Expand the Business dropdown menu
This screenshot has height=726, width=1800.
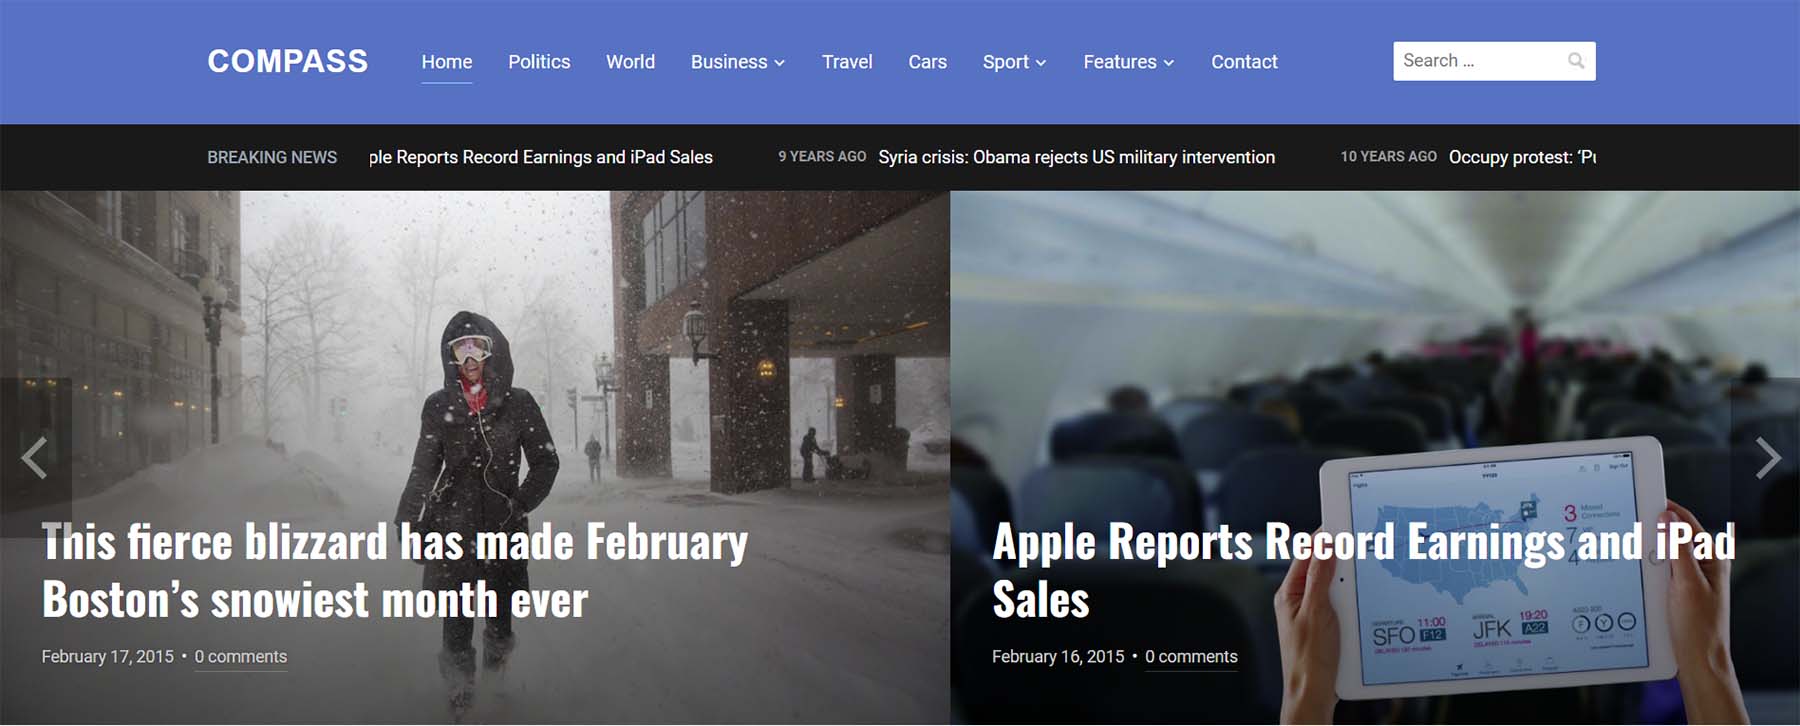(738, 62)
